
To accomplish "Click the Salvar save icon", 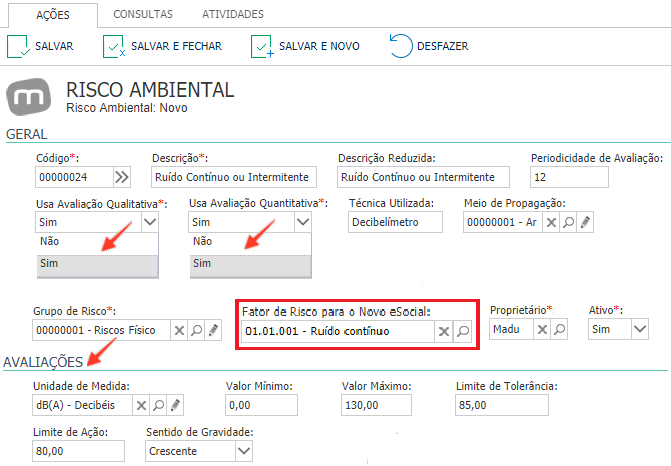I will pos(18,46).
